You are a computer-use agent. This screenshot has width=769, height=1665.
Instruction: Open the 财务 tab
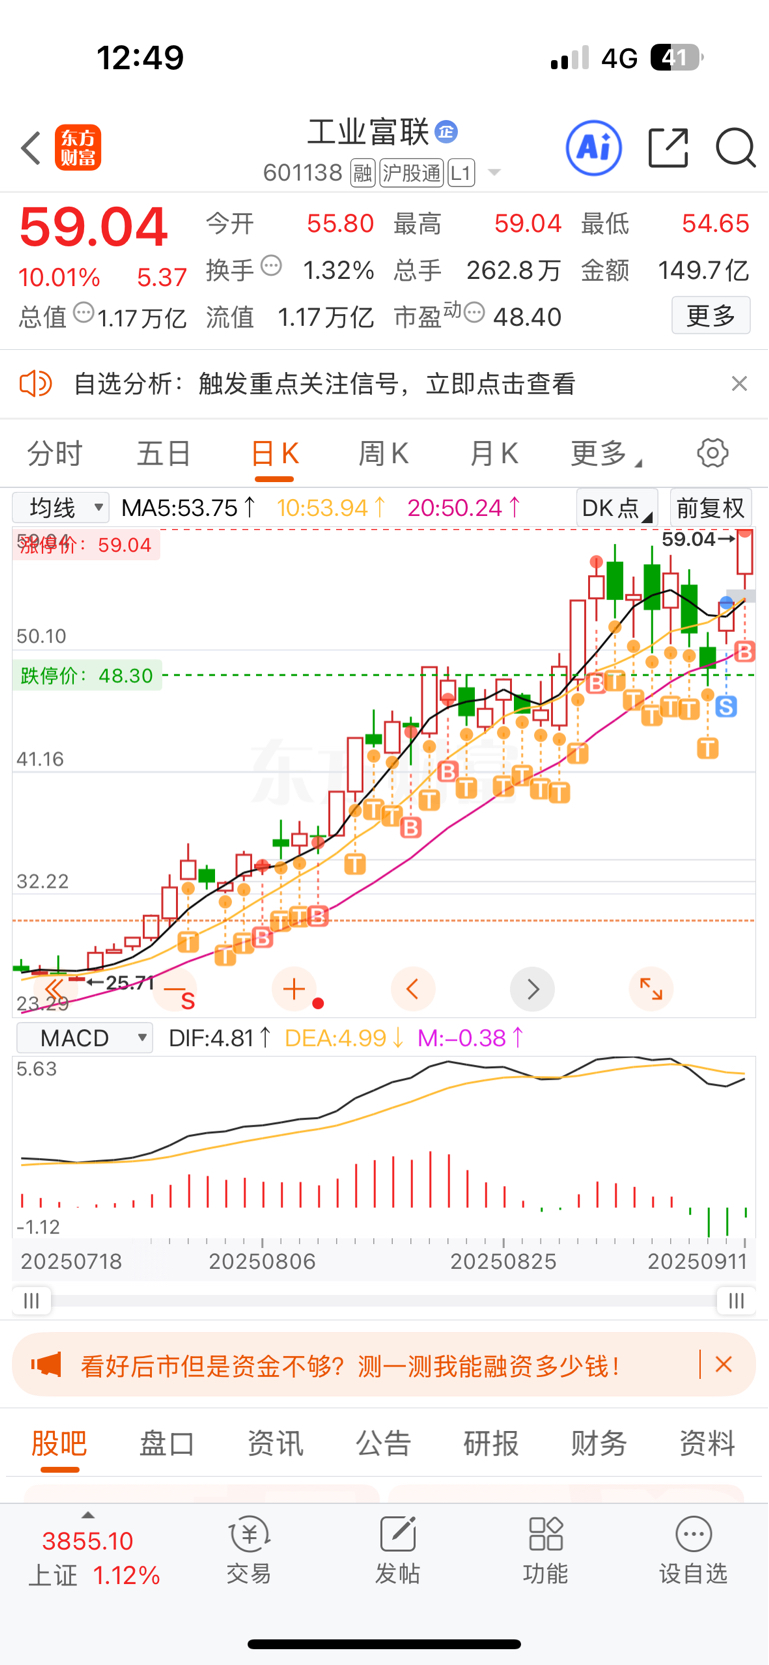coord(599,1443)
